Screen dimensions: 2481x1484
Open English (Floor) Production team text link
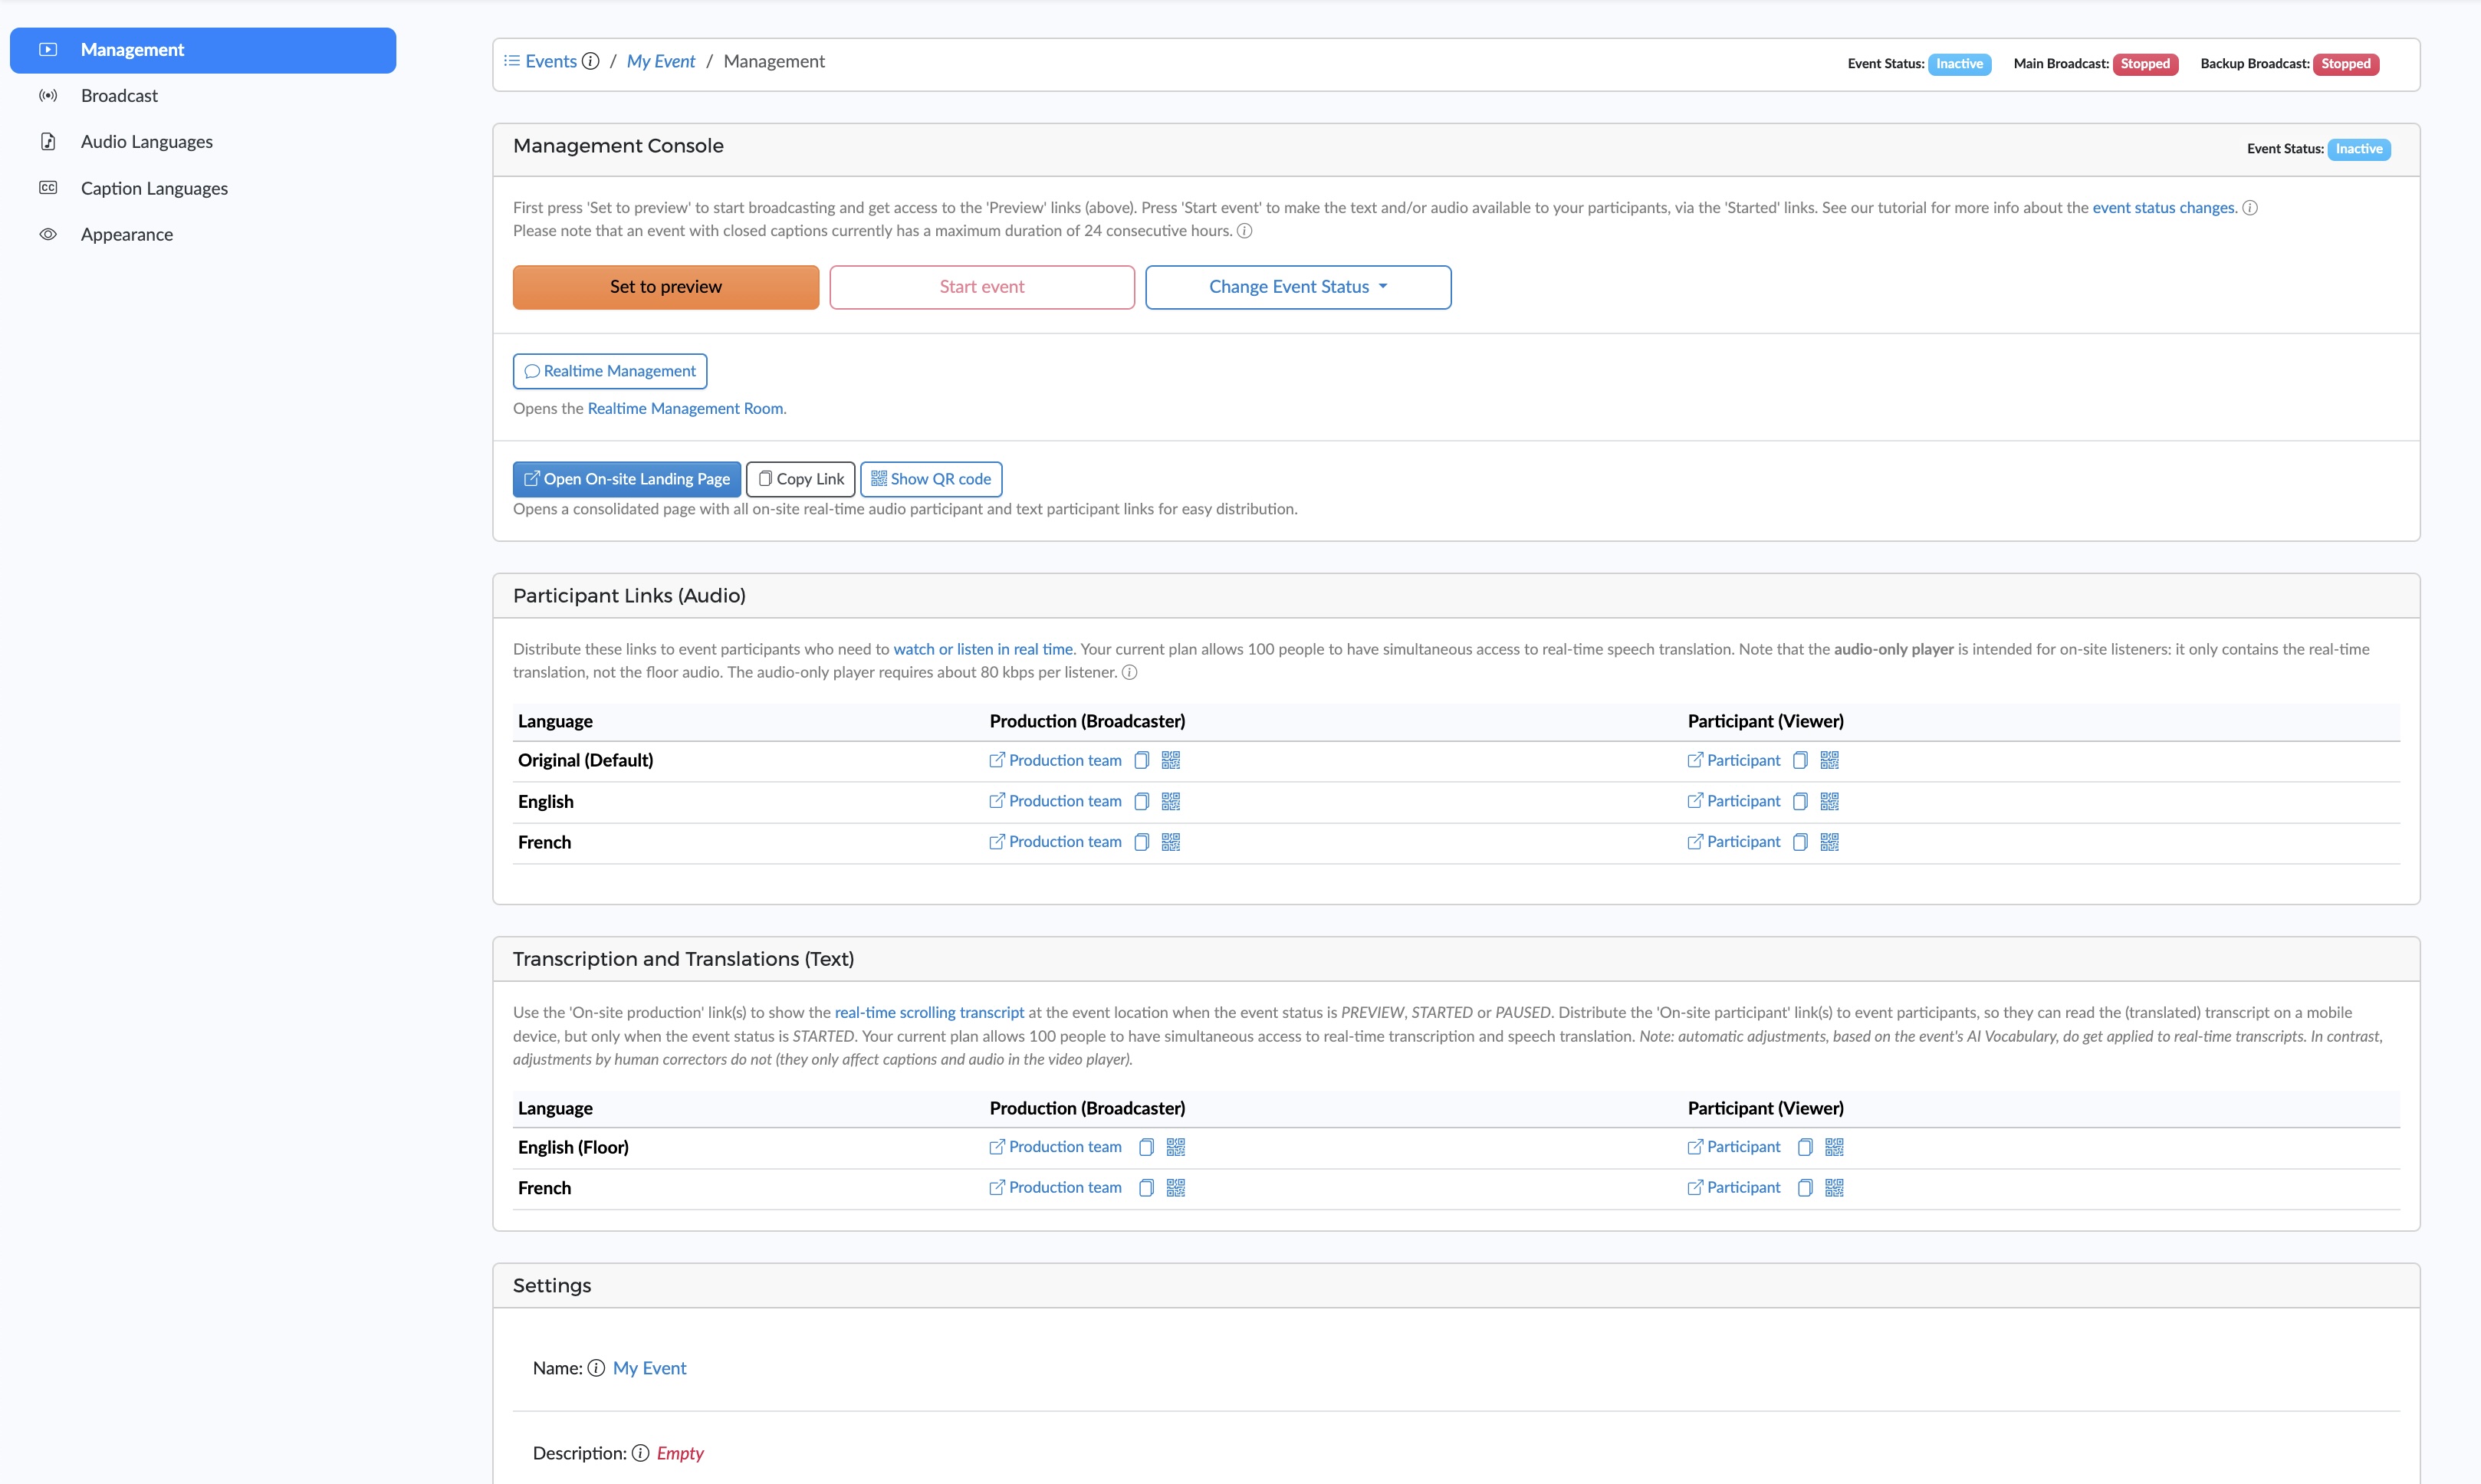(1055, 1147)
